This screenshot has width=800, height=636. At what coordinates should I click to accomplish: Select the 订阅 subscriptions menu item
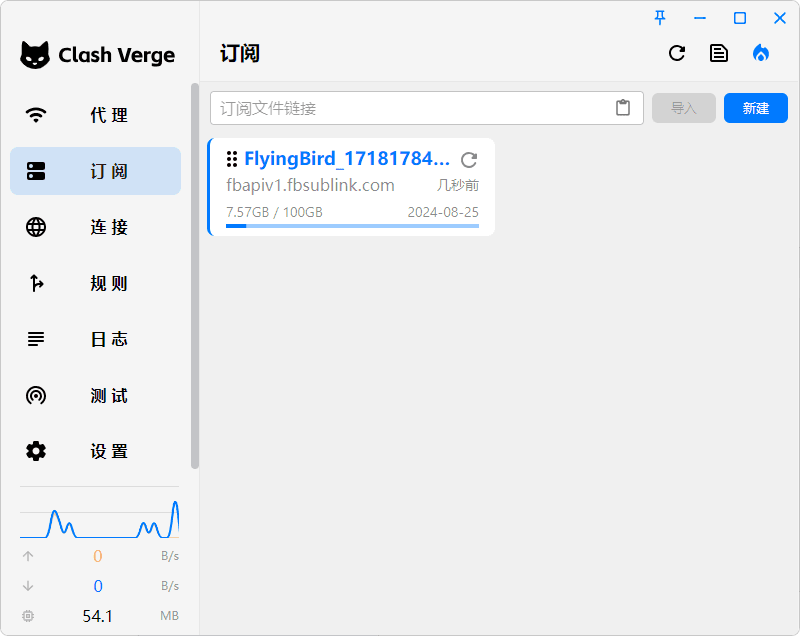click(95, 171)
